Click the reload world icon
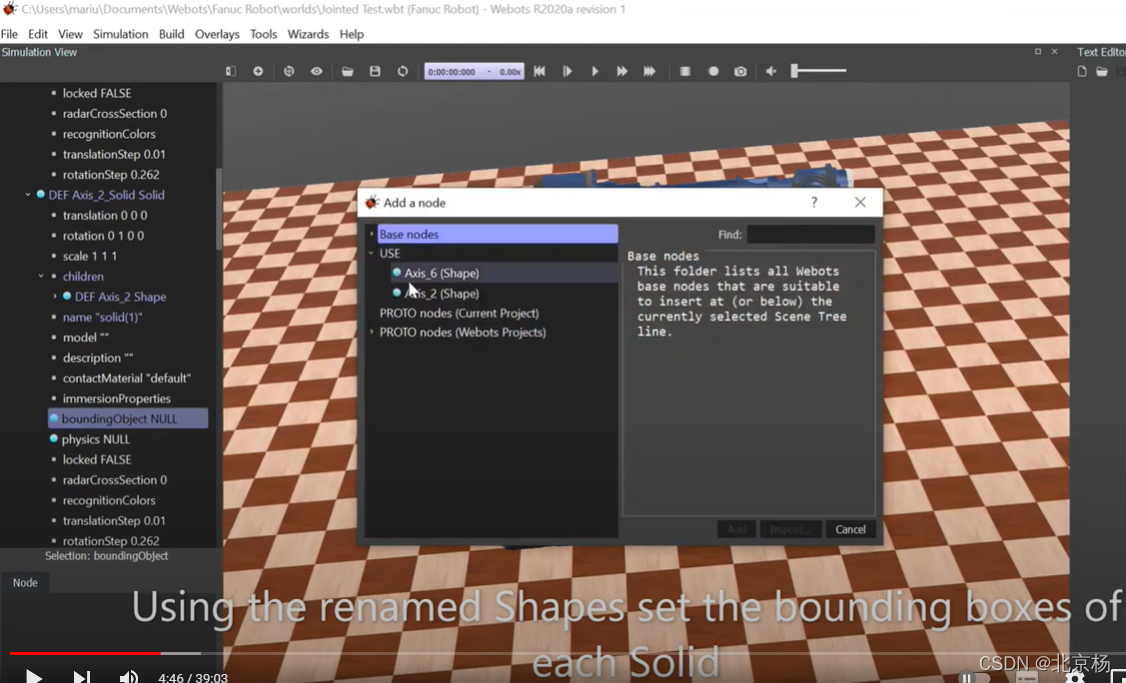This screenshot has height=683, width=1126. (x=403, y=71)
